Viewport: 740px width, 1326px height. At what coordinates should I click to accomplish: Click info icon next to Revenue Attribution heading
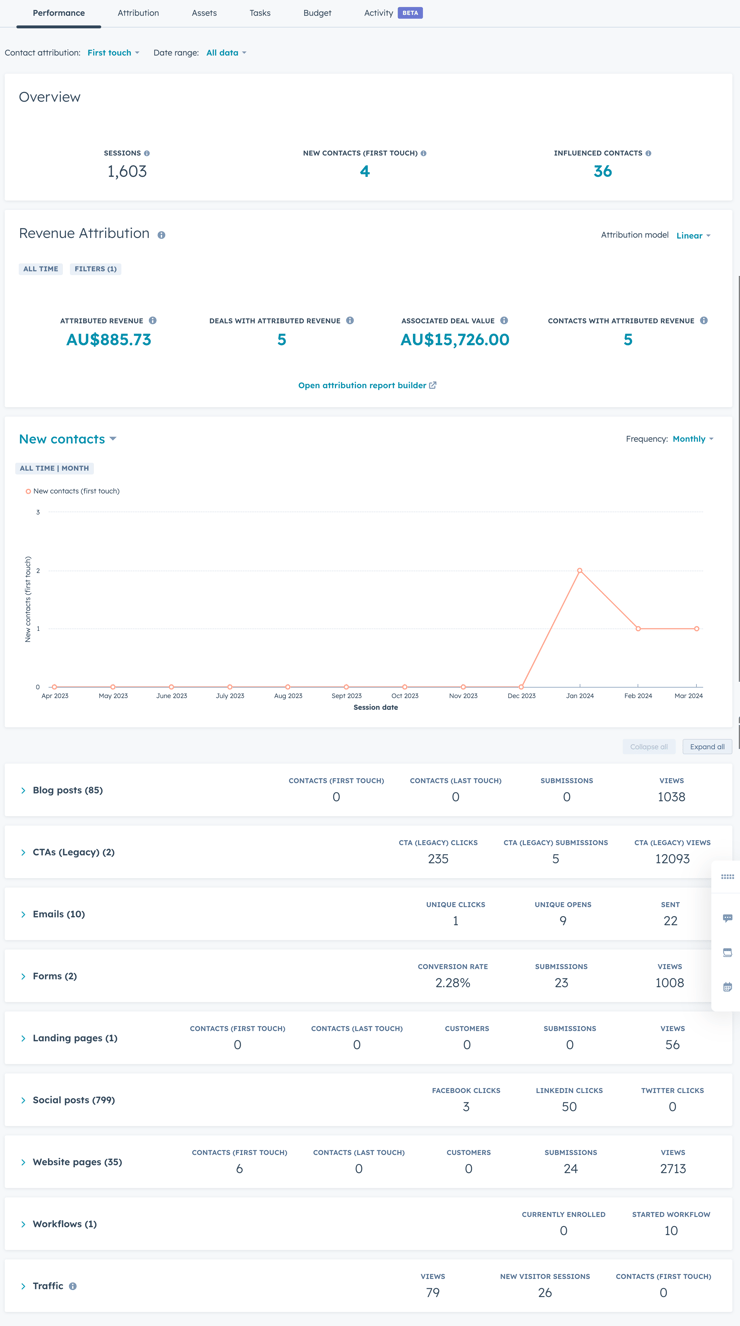161,235
